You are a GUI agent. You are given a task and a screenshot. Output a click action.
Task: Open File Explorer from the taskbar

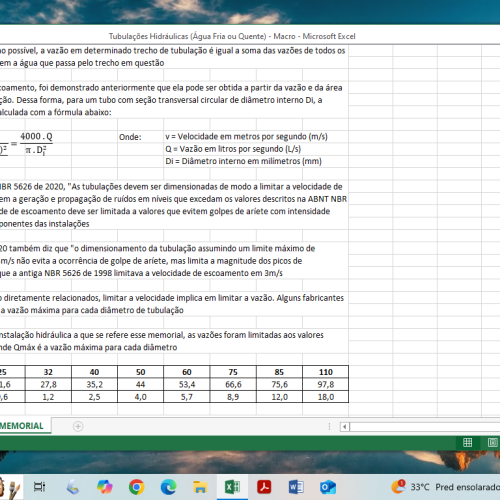(x=200, y=487)
